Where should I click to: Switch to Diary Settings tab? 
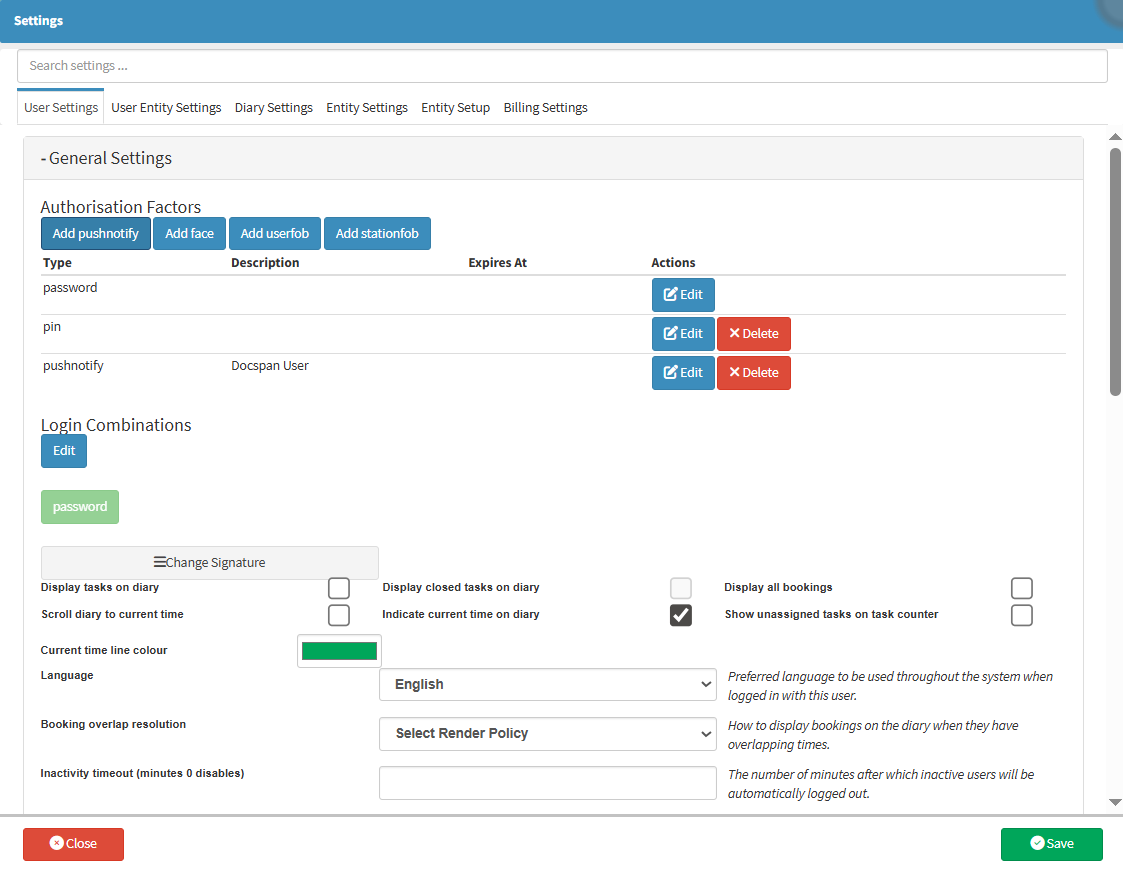coord(273,108)
